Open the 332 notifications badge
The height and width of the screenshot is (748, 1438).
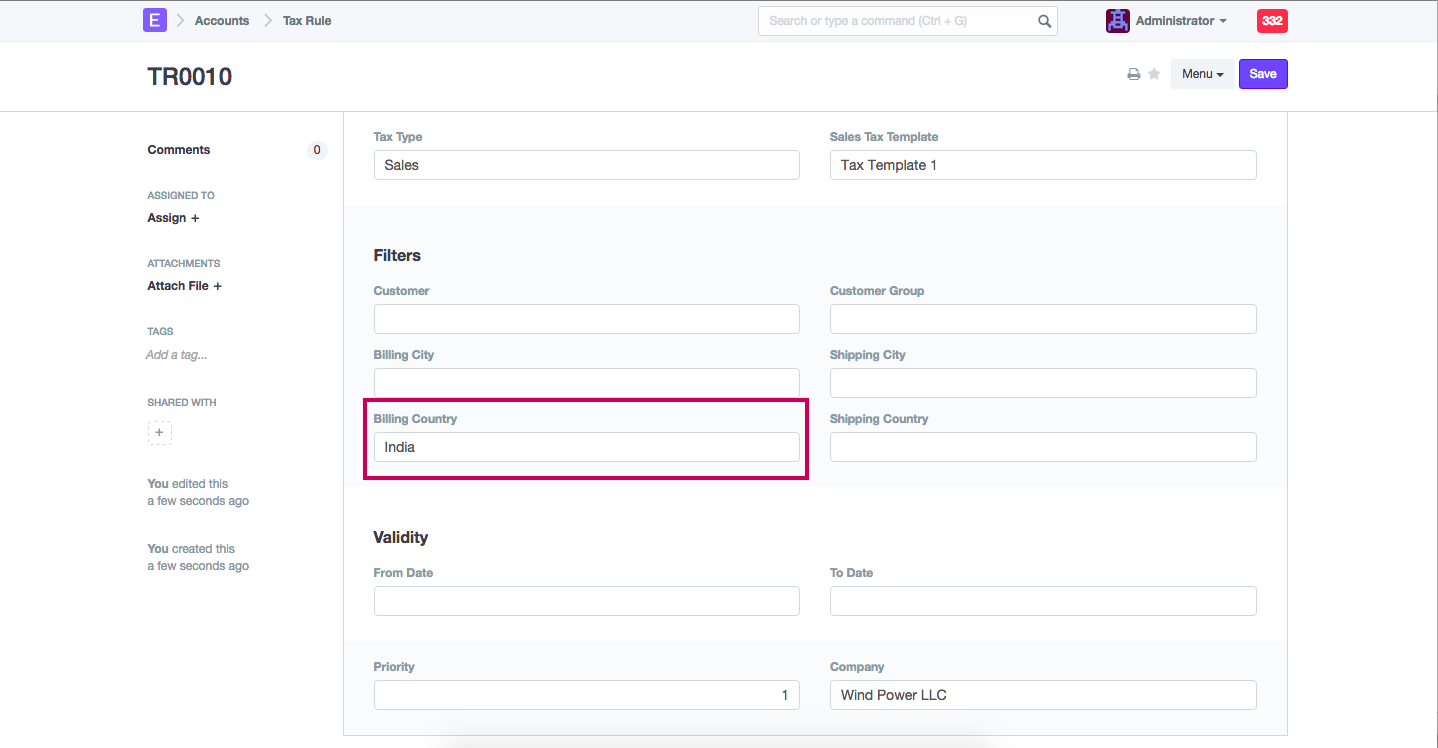point(1272,21)
